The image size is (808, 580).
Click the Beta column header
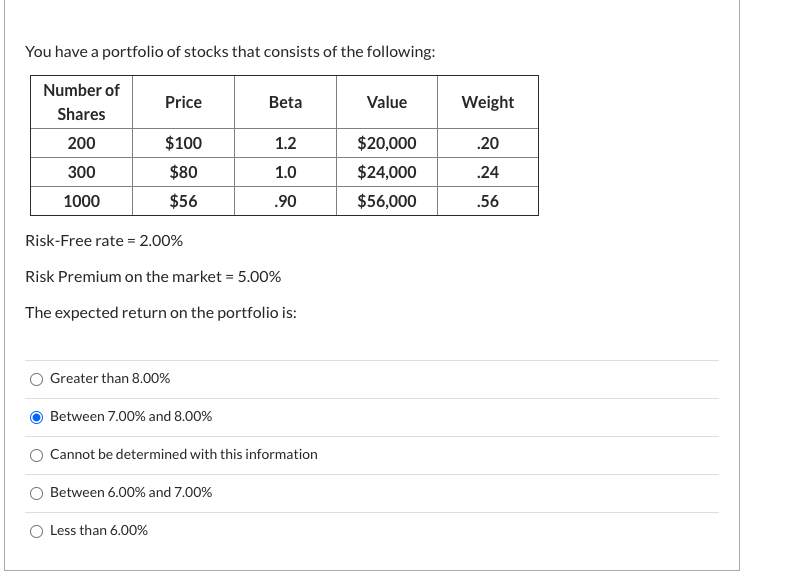point(285,102)
